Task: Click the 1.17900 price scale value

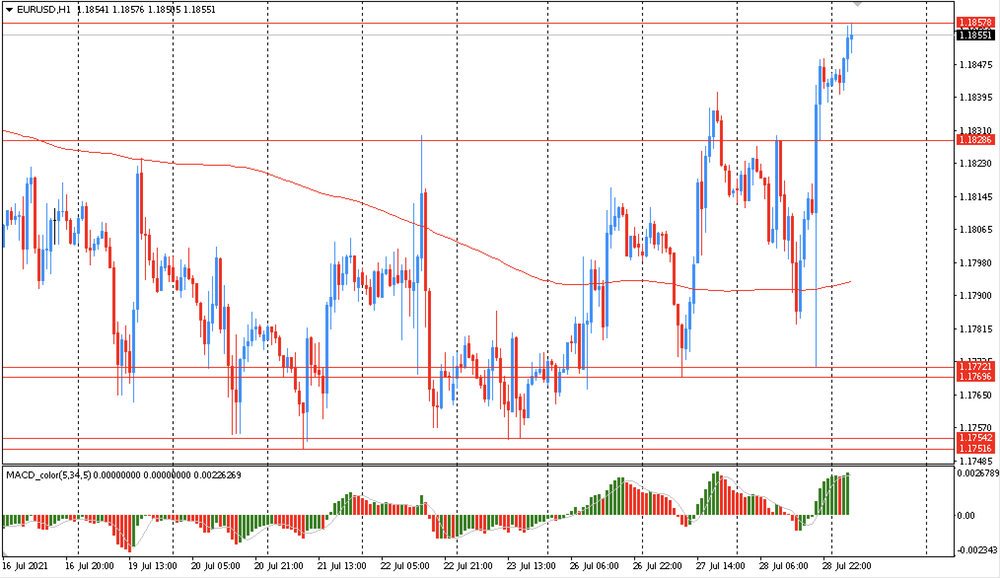Action: [976, 296]
